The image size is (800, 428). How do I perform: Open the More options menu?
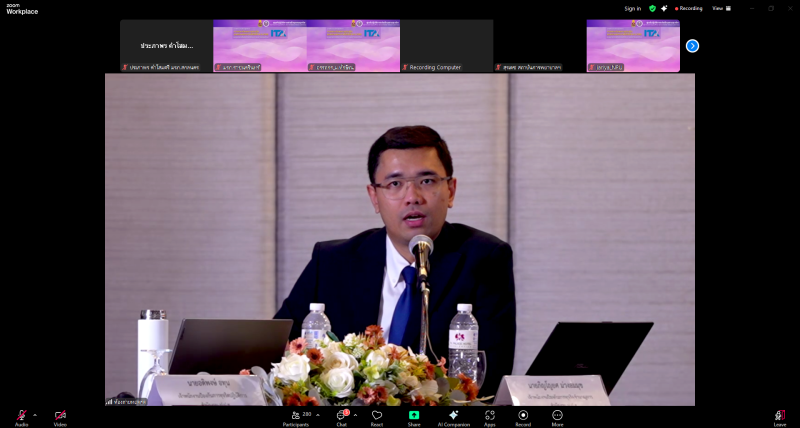[x=557, y=415]
